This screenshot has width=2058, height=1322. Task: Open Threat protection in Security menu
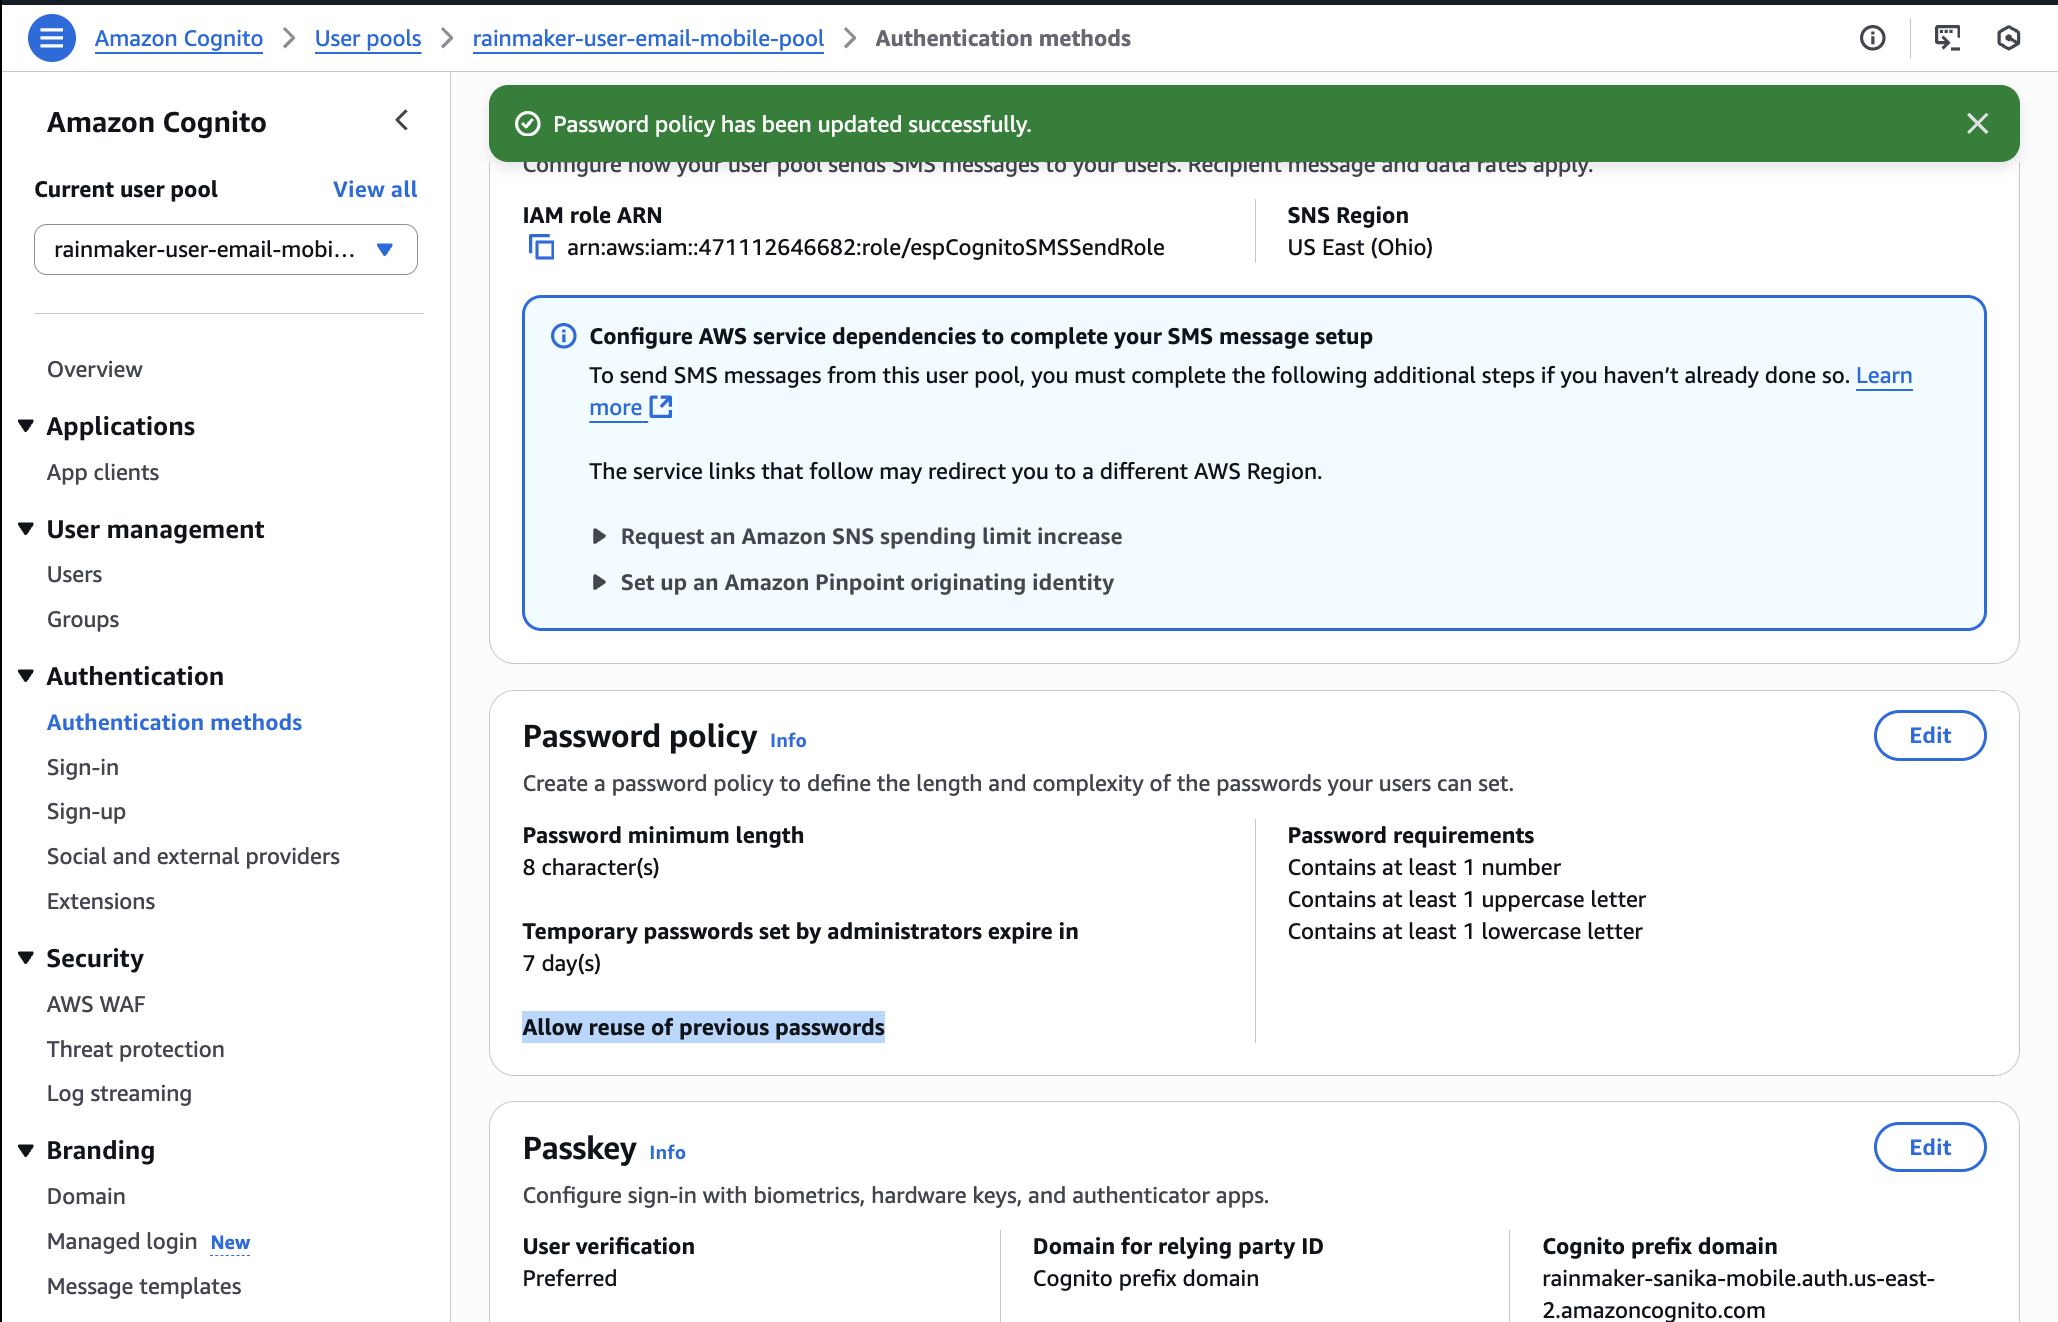click(x=135, y=1048)
